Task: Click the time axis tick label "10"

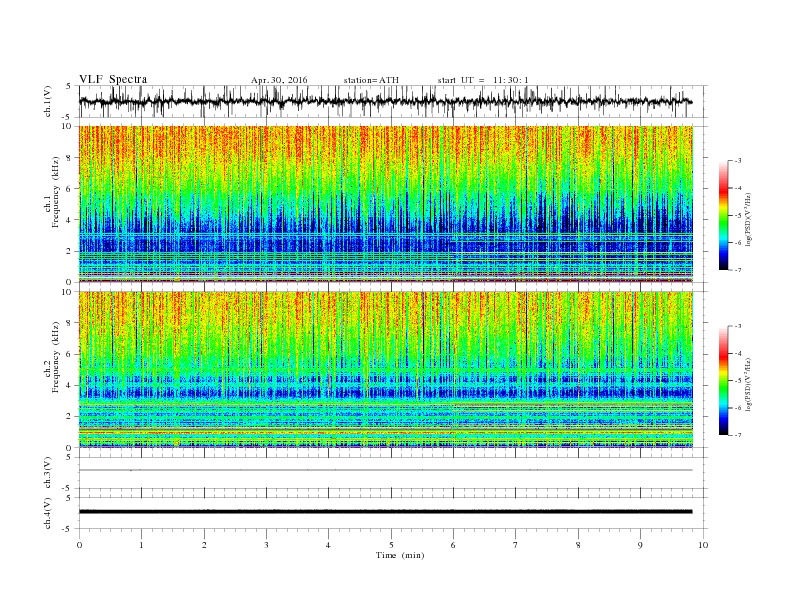Action: coord(703,545)
